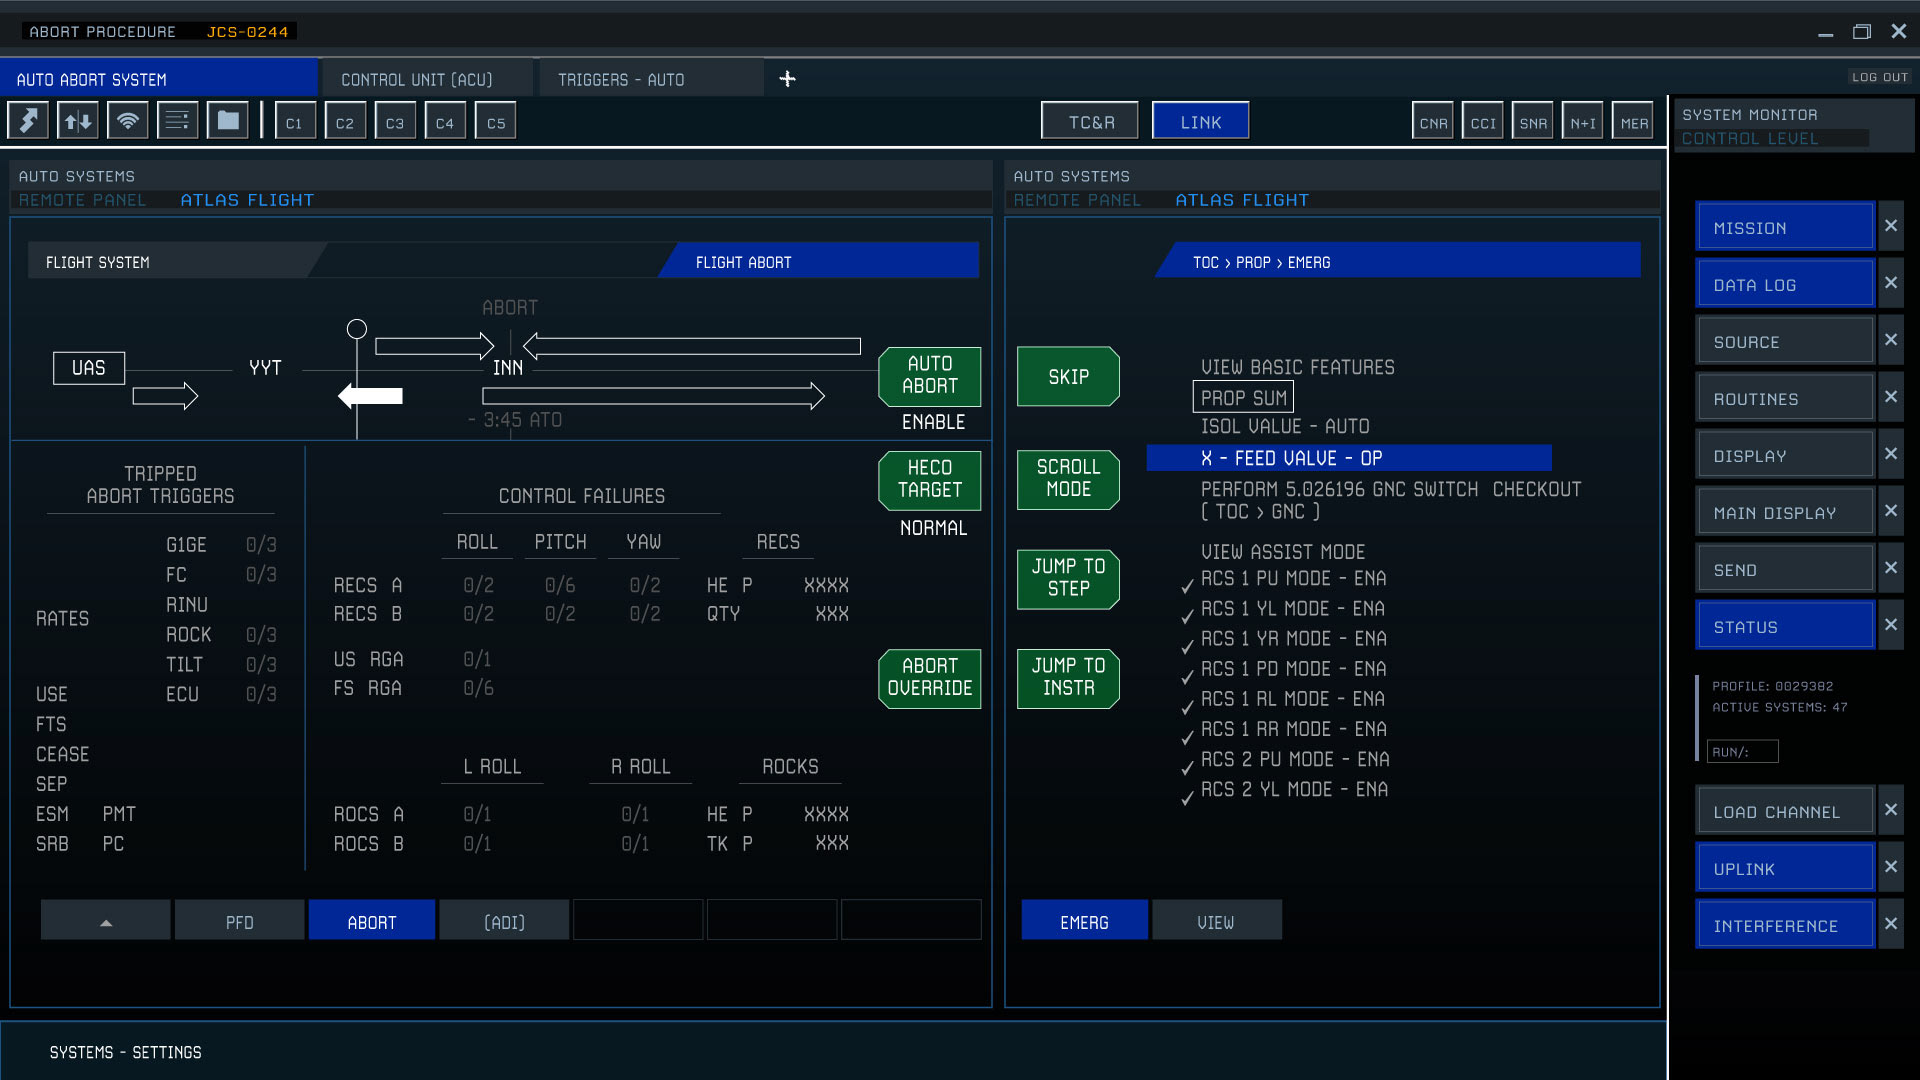Click the RUN/: input field

[x=1742, y=752]
